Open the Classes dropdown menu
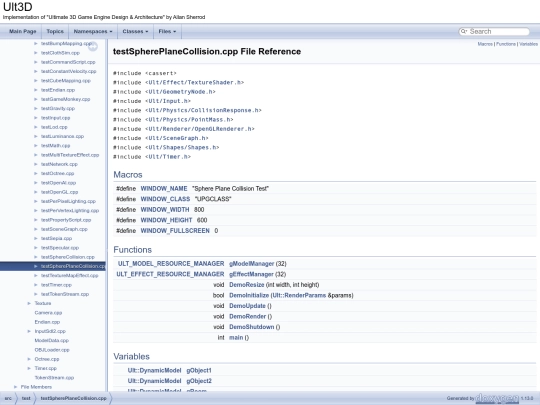540x405 pixels. pos(135,31)
